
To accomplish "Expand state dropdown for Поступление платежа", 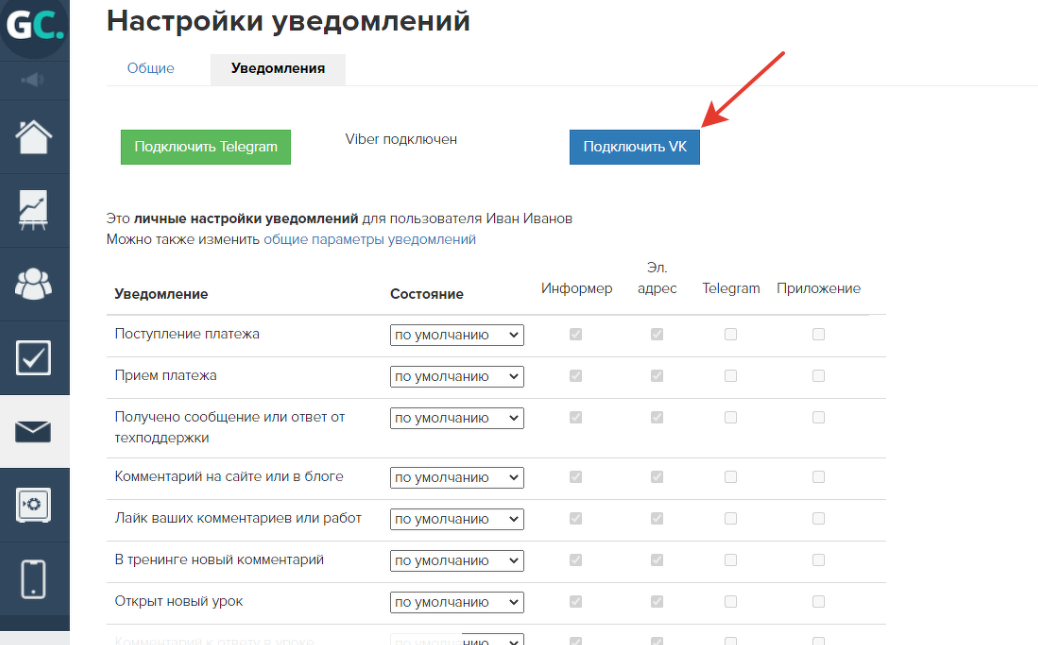I will 457,335.
